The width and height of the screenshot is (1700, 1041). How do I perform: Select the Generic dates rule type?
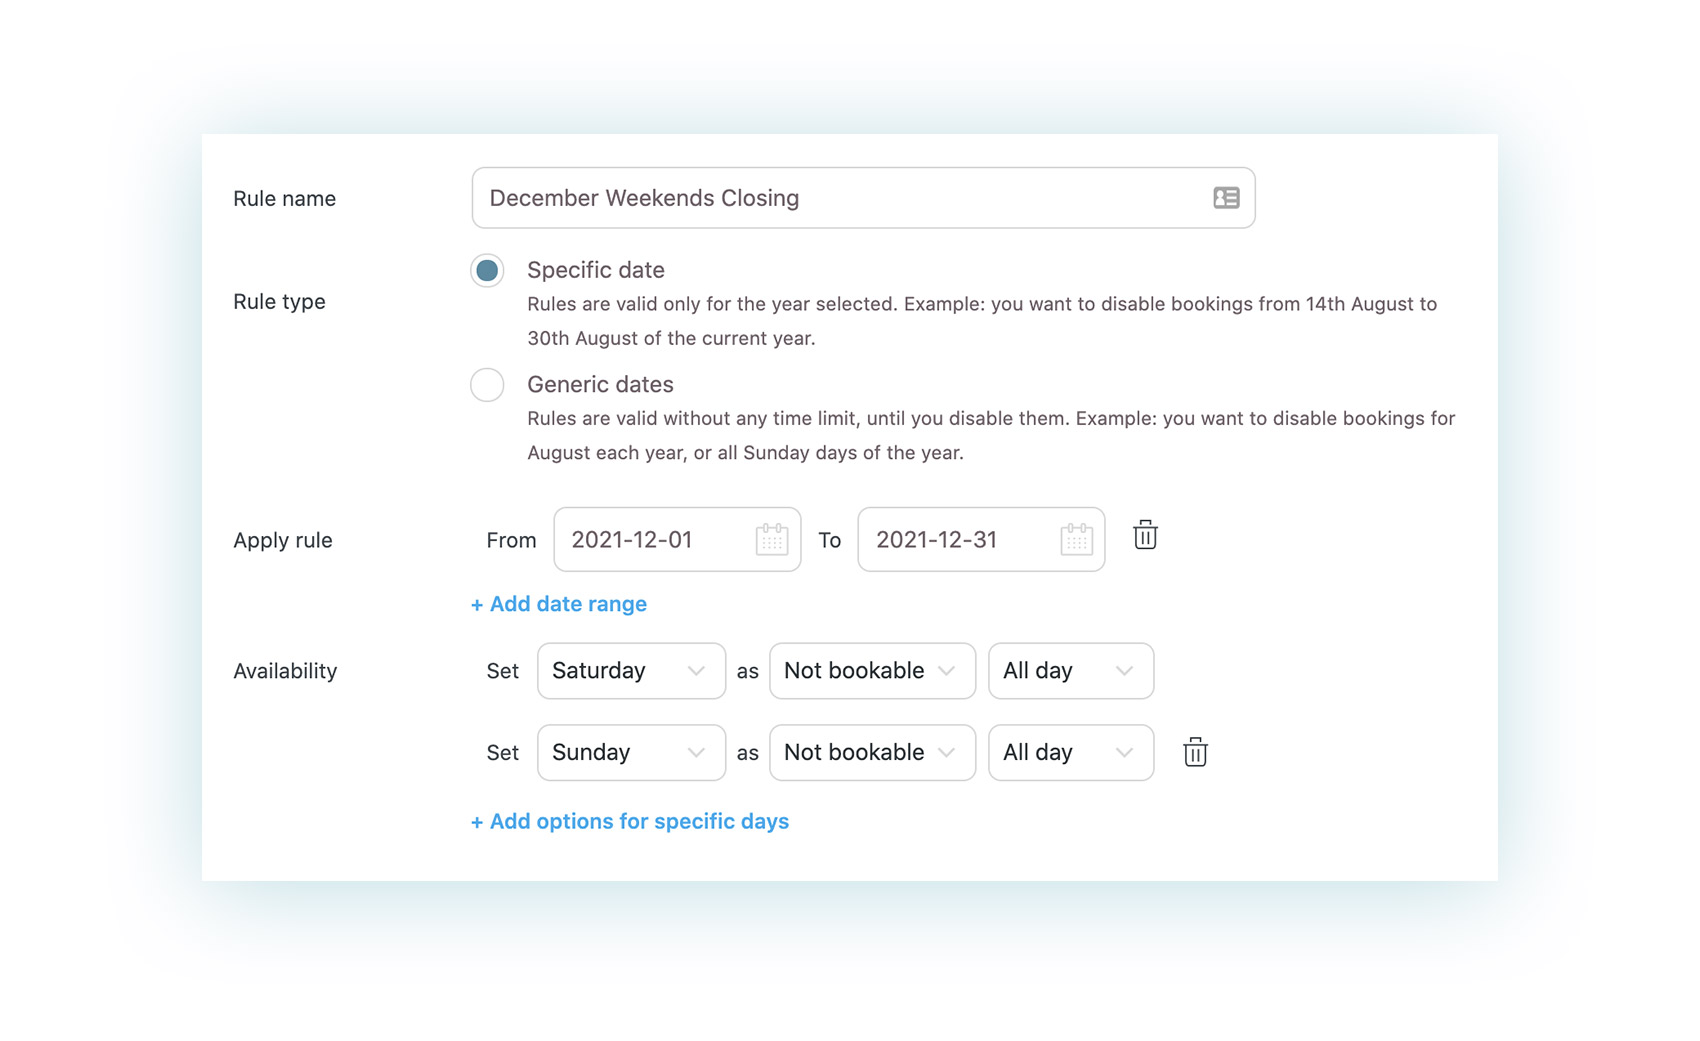click(x=487, y=384)
